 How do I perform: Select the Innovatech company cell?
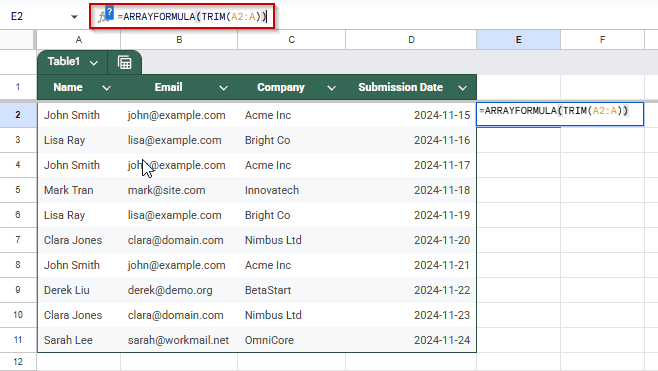tap(292, 190)
